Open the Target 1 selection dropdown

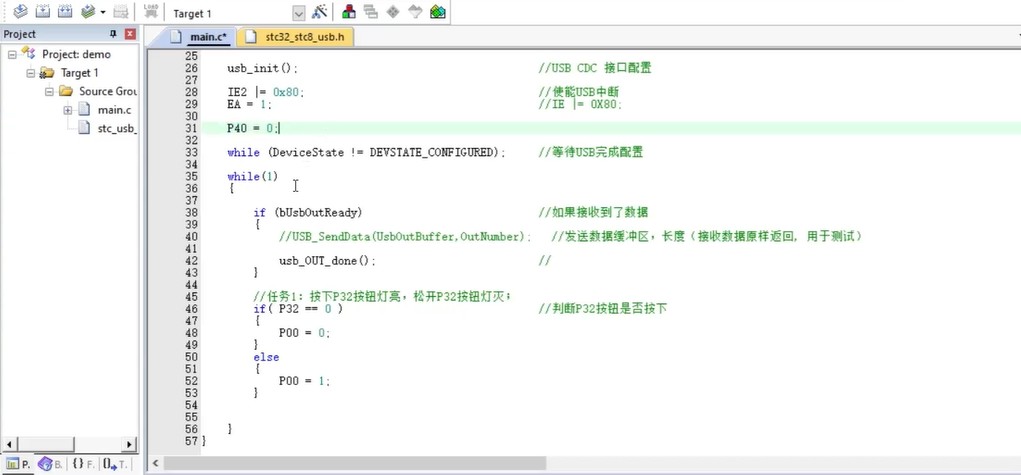point(299,13)
